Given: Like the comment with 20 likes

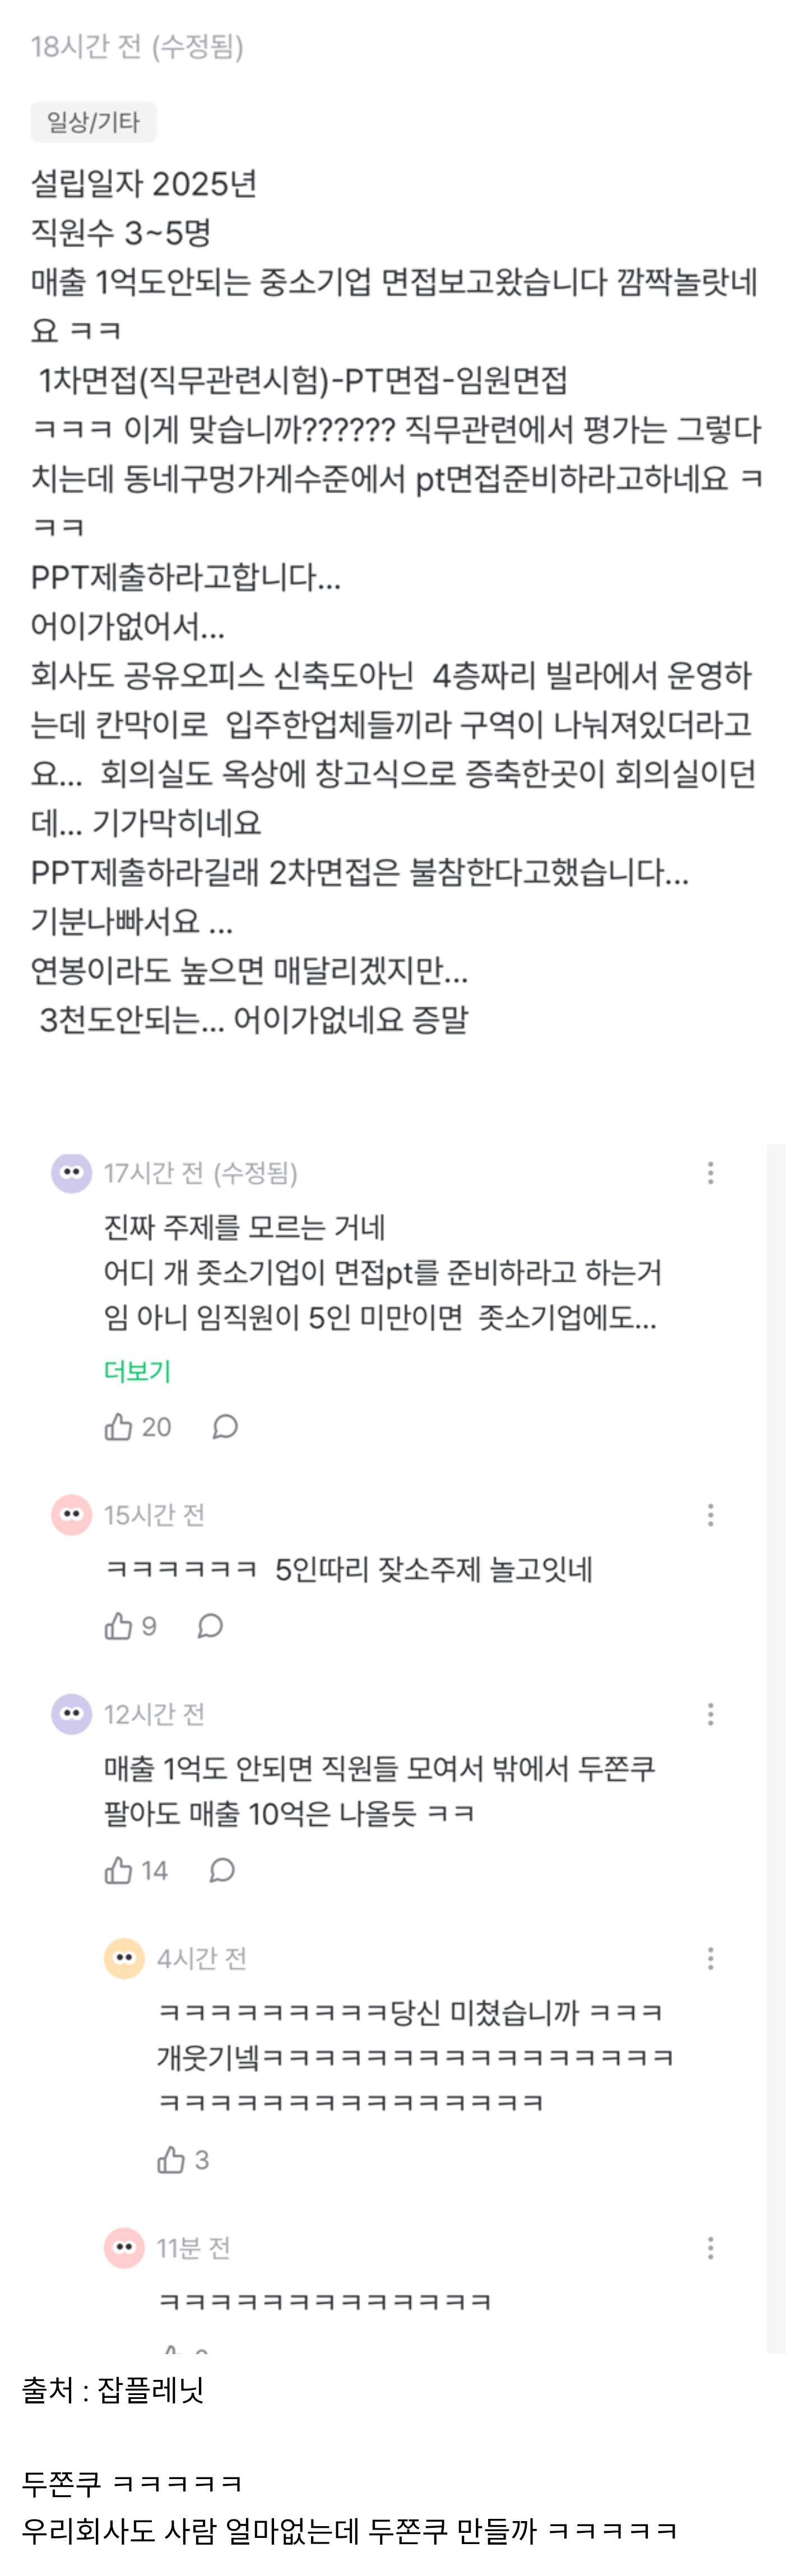Looking at the screenshot, I should click(x=119, y=1427).
